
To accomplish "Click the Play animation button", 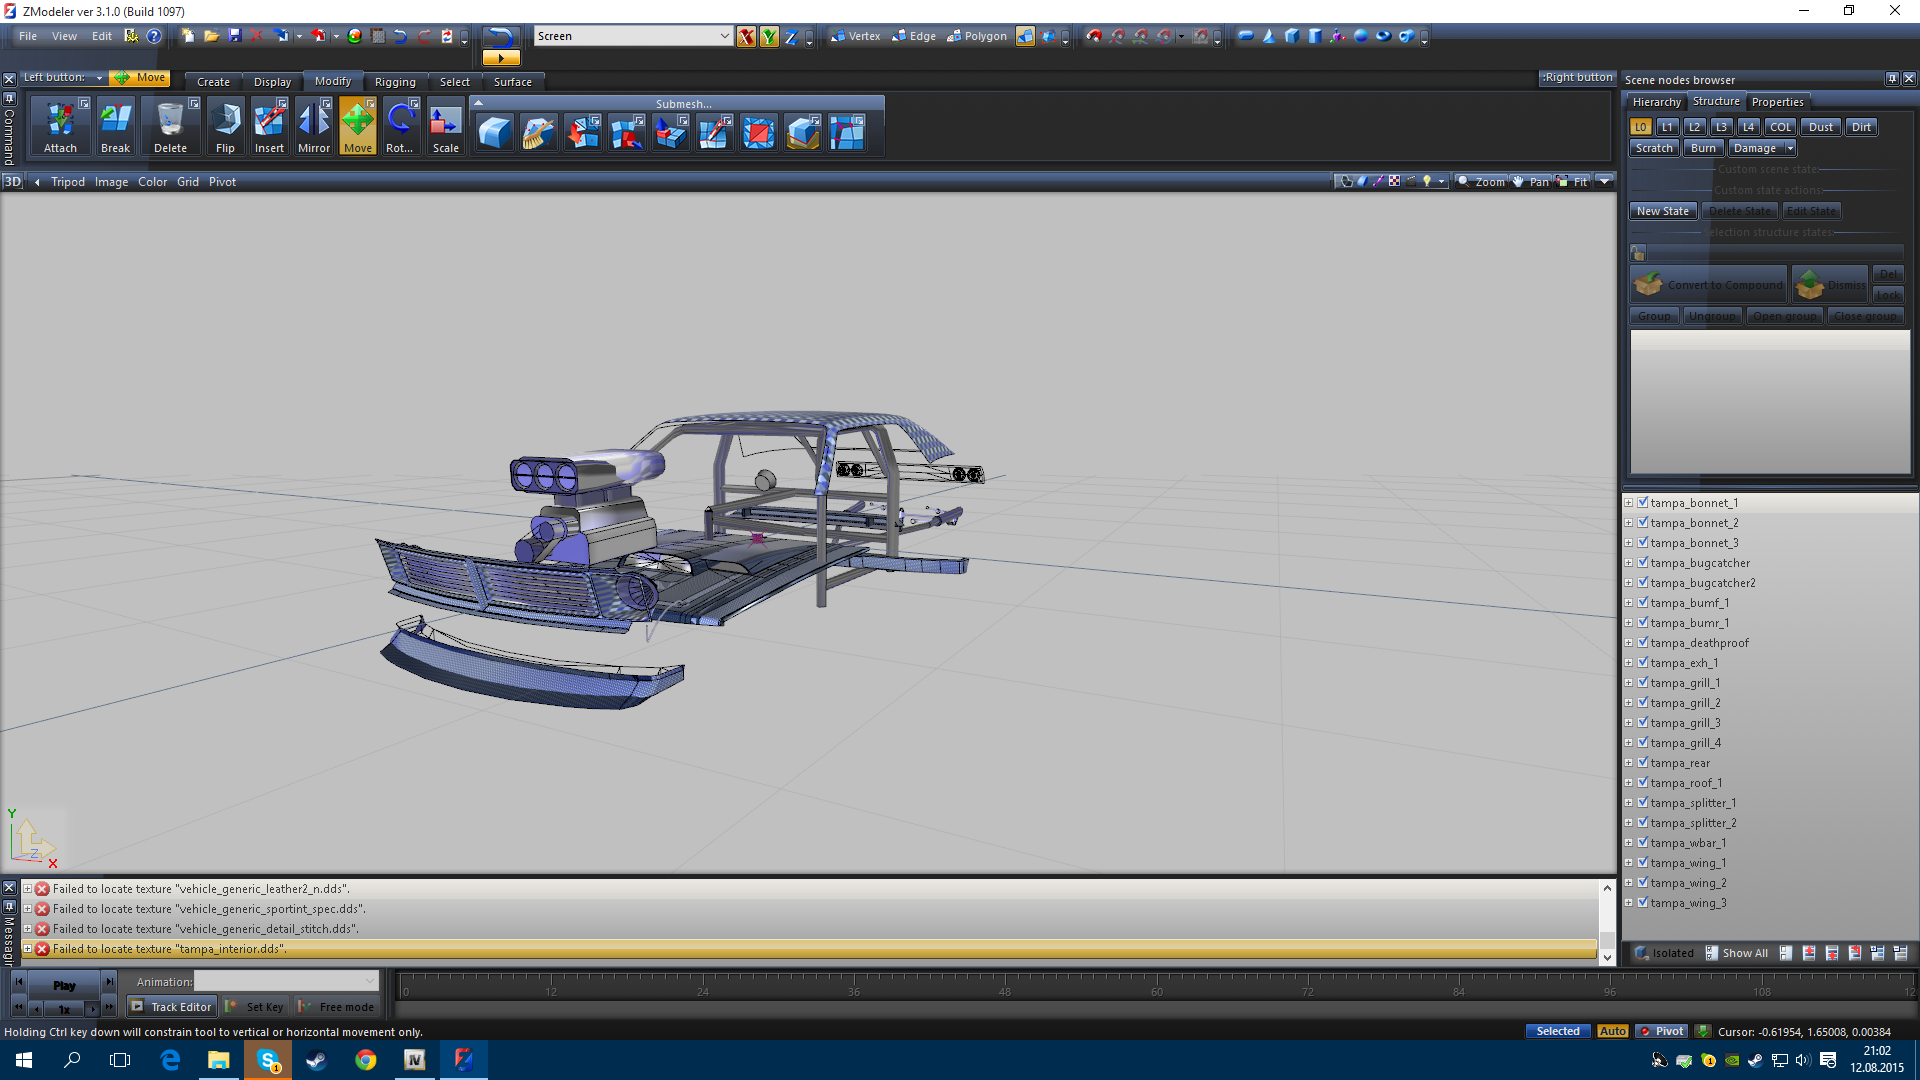I will click(64, 985).
